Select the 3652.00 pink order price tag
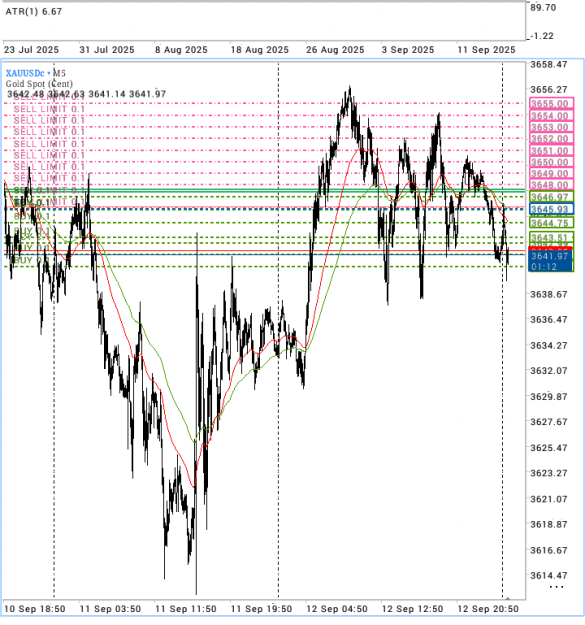The image size is (585, 625). click(x=551, y=139)
